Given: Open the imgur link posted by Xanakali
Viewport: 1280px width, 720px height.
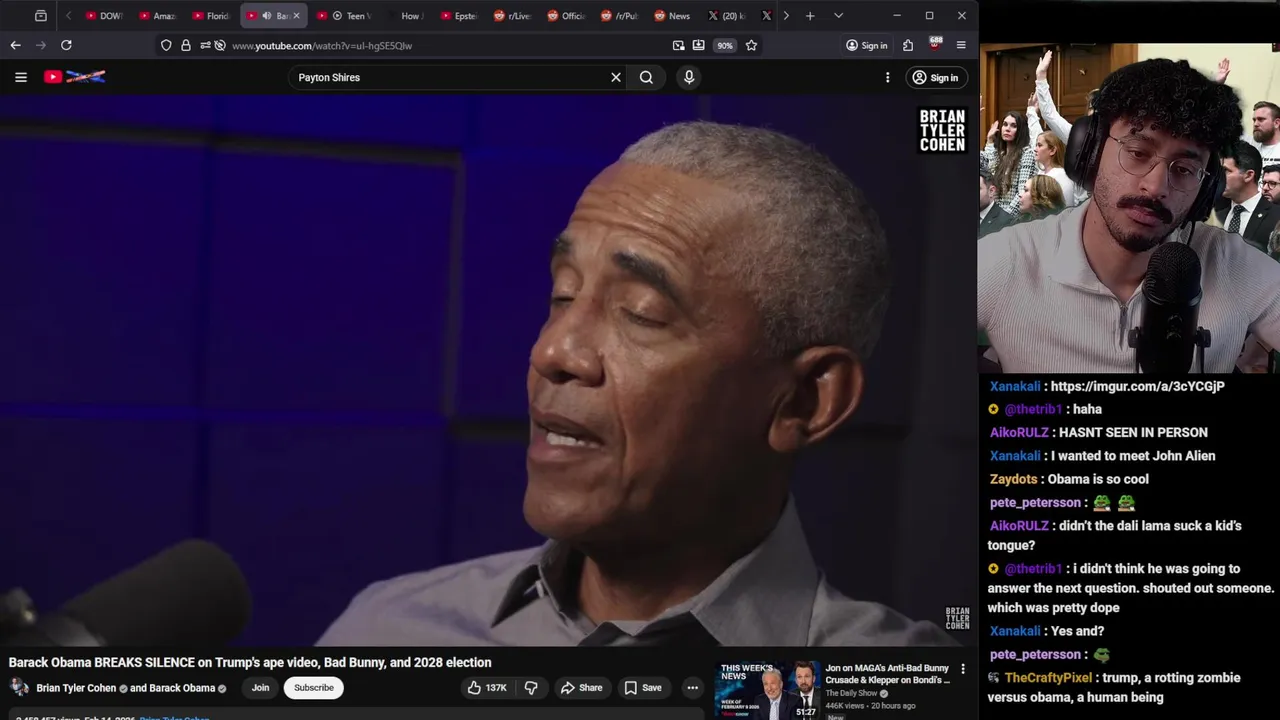Looking at the screenshot, I should click(x=1138, y=386).
